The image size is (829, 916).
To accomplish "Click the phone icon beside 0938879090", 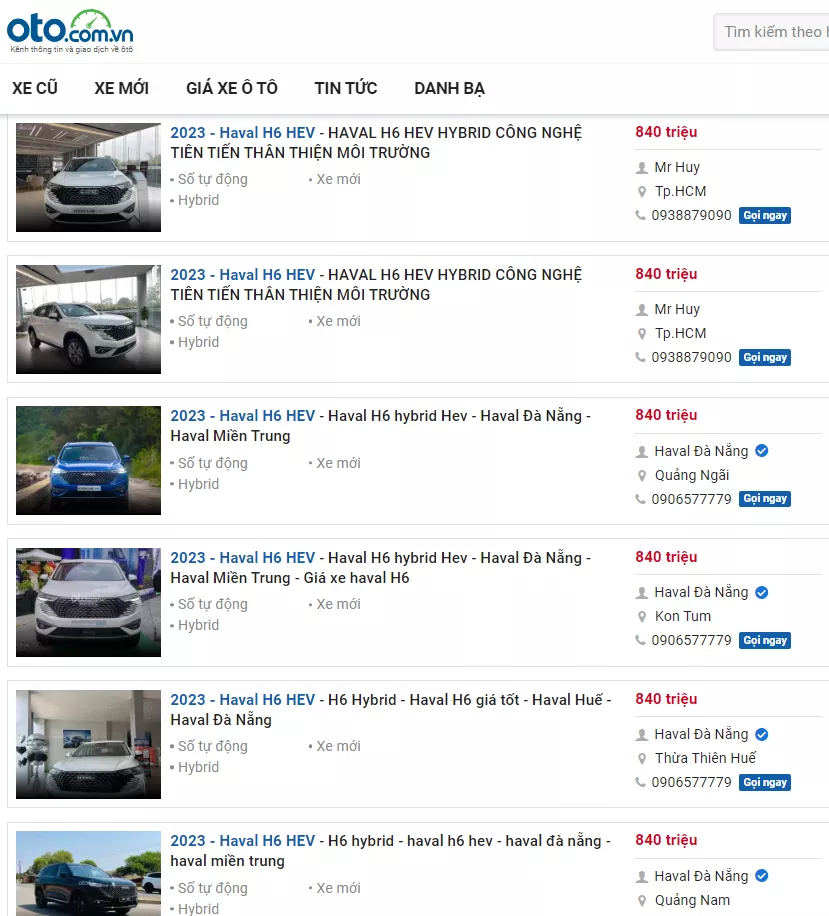I will point(639,215).
